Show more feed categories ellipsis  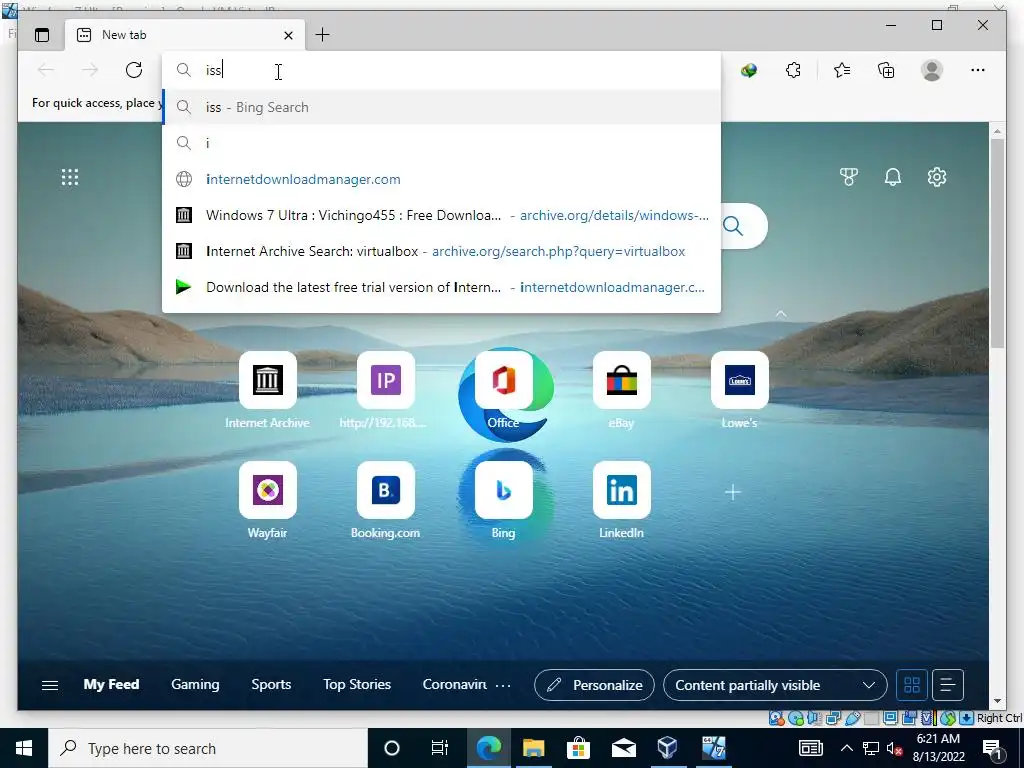tap(503, 686)
